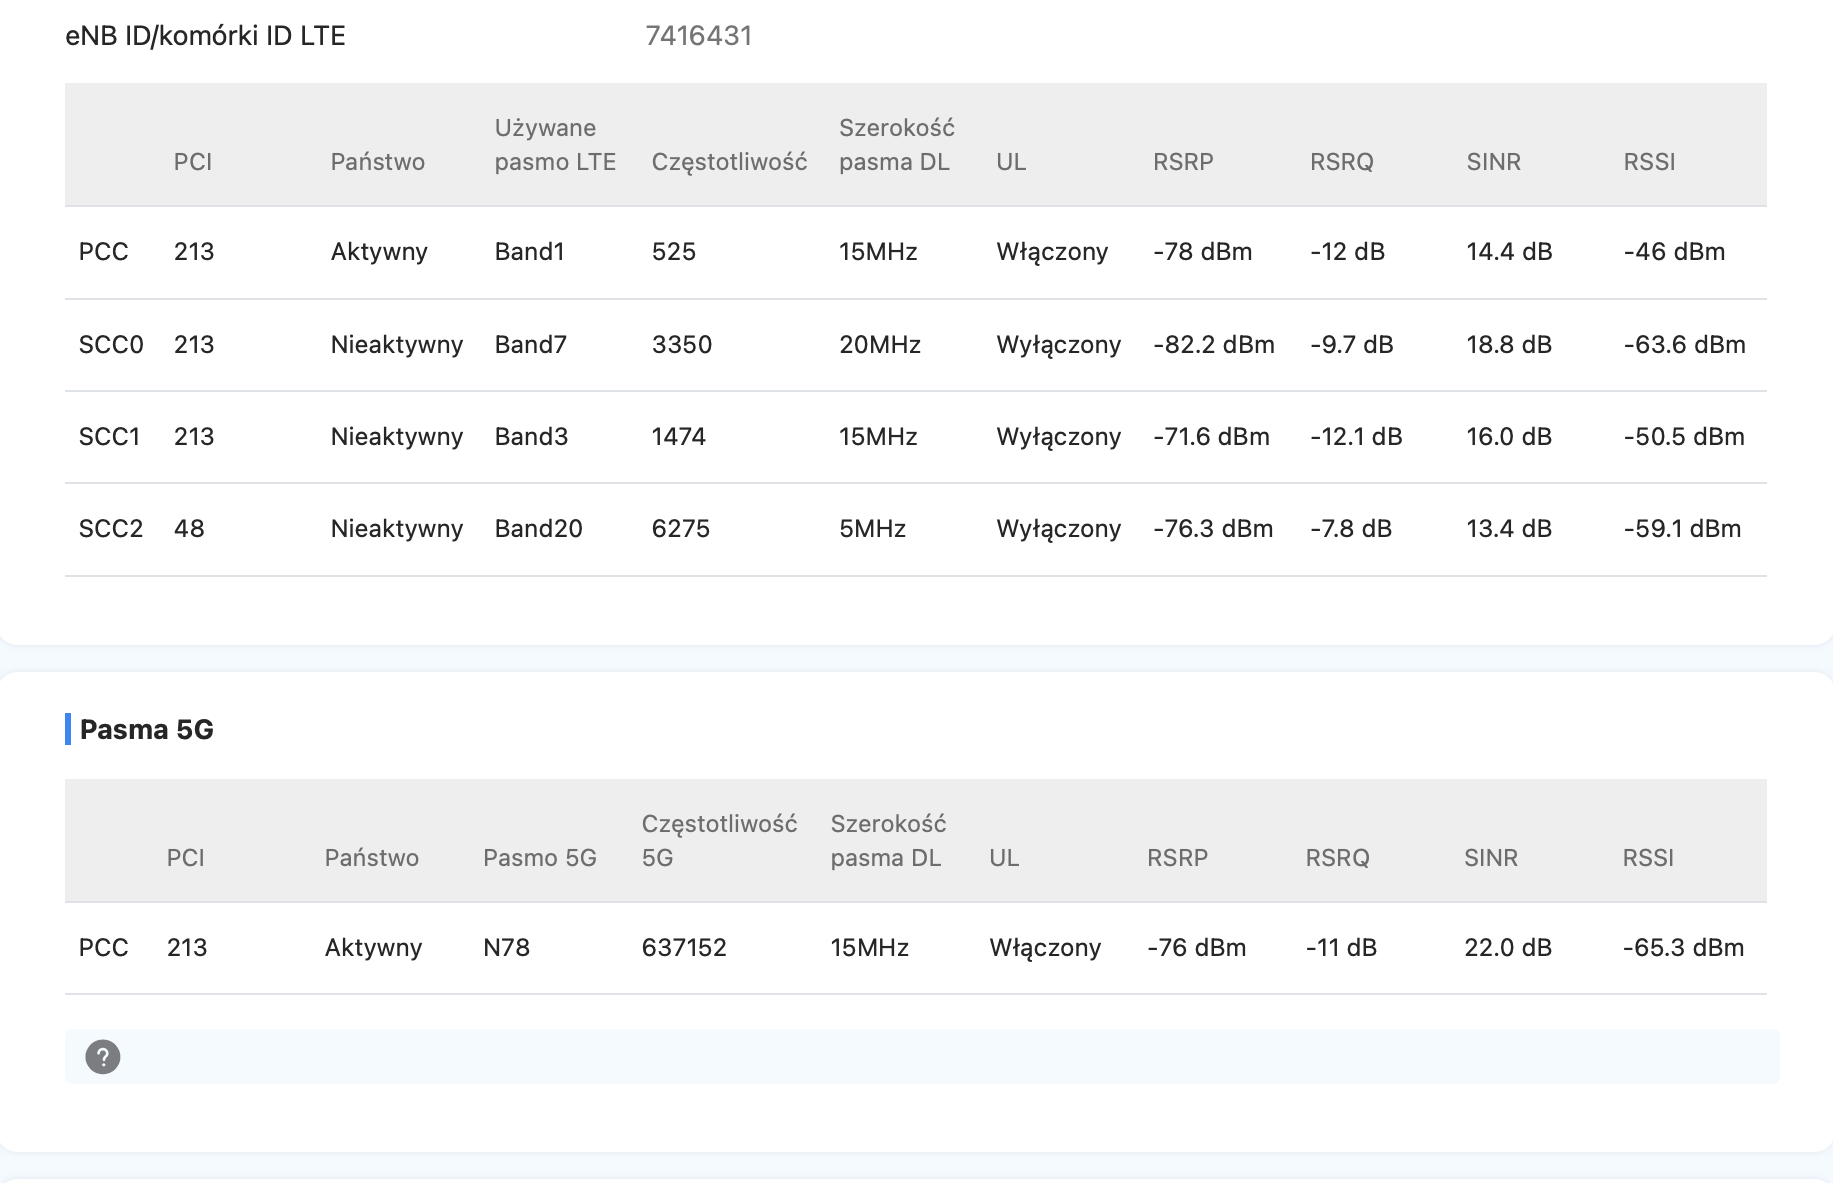
Task: Click the LTE table RSSI column header
Action: click(x=1649, y=162)
